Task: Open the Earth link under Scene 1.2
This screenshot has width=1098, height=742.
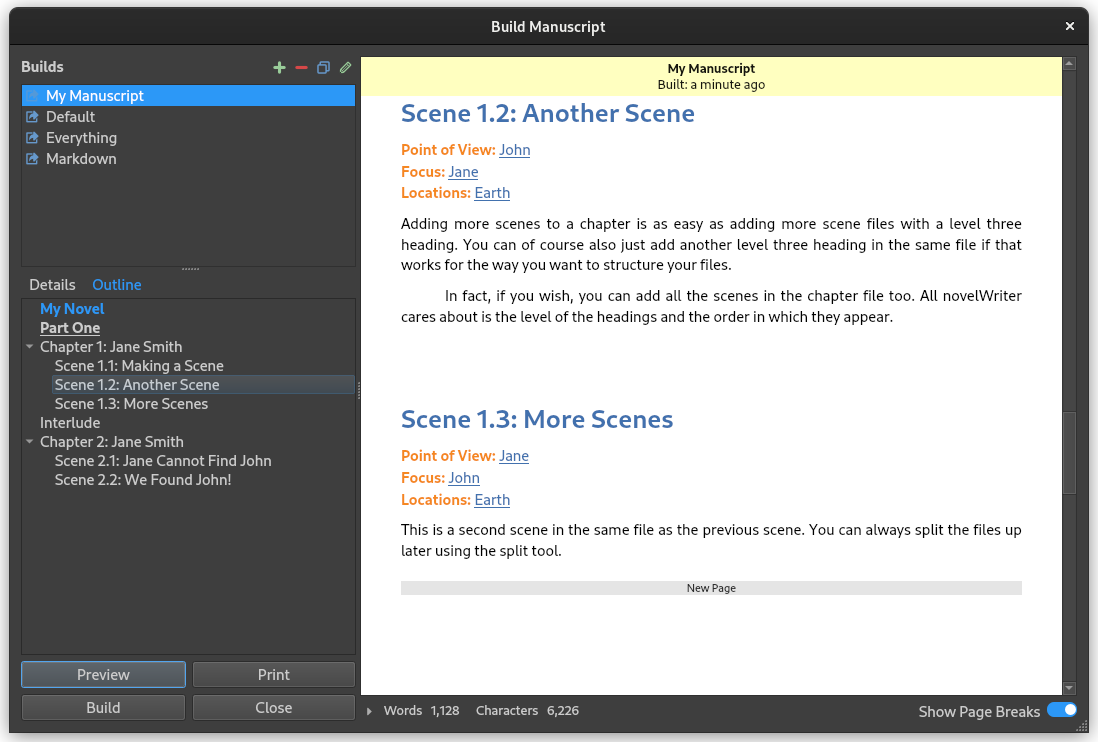Action: coord(492,192)
